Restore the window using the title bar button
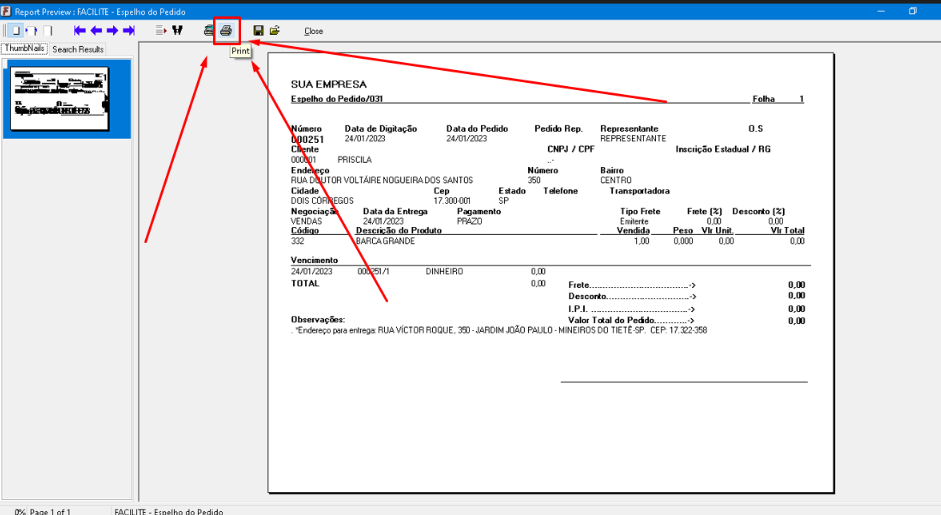This screenshot has width=941, height=515. [912, 10]
